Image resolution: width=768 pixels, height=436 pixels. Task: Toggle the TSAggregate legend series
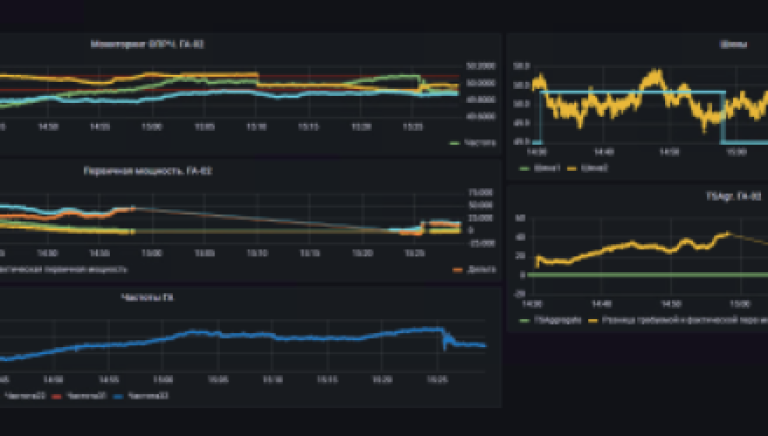[553, 320]
